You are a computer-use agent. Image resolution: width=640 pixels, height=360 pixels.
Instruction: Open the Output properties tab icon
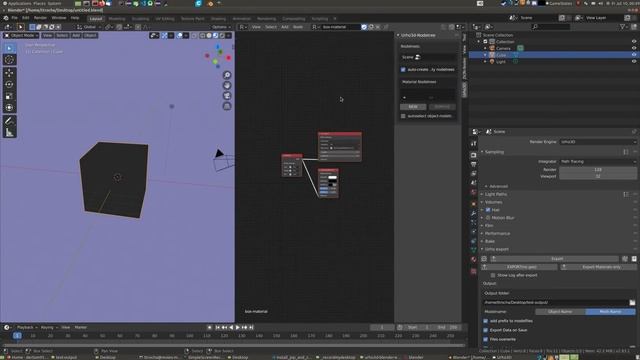click(473, 164)
